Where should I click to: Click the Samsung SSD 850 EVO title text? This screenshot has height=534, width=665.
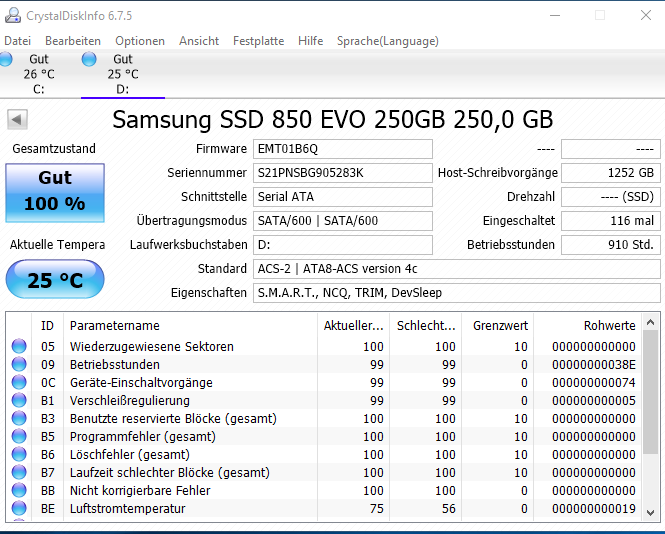(x=332, y=119)
